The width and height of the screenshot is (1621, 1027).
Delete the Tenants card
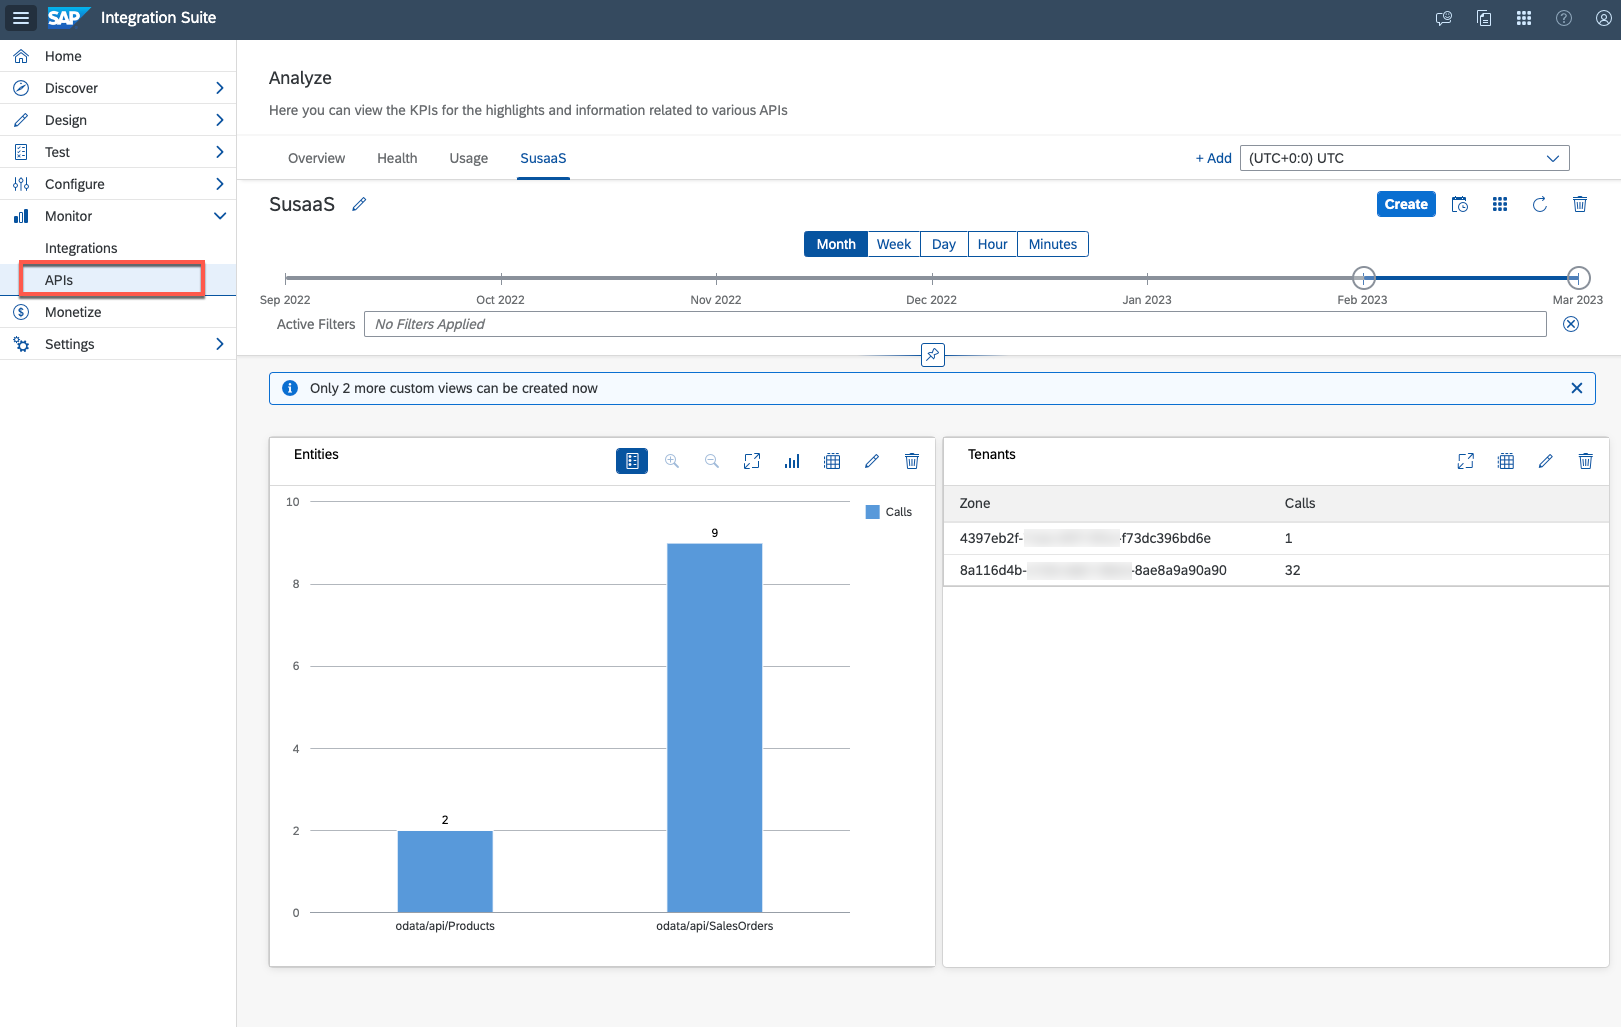(x=1586, y=461)
